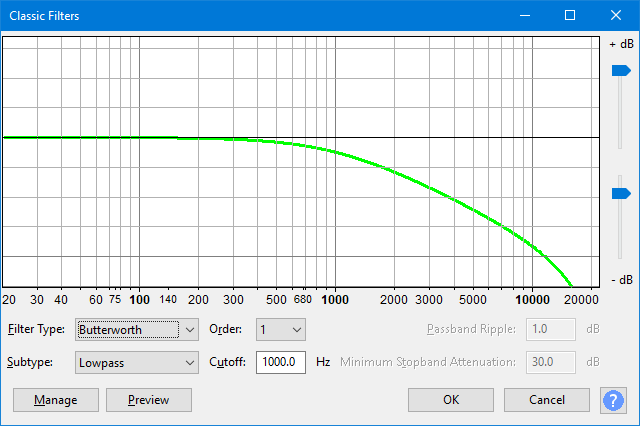Click the Minimum Stopband Attenuation field

[551, 362]
